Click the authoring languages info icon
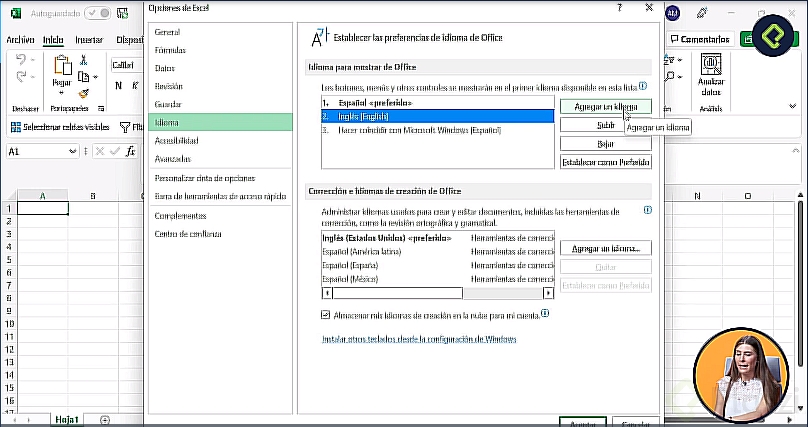The height and width of the screenshot is (427, 808). point(648,210)
